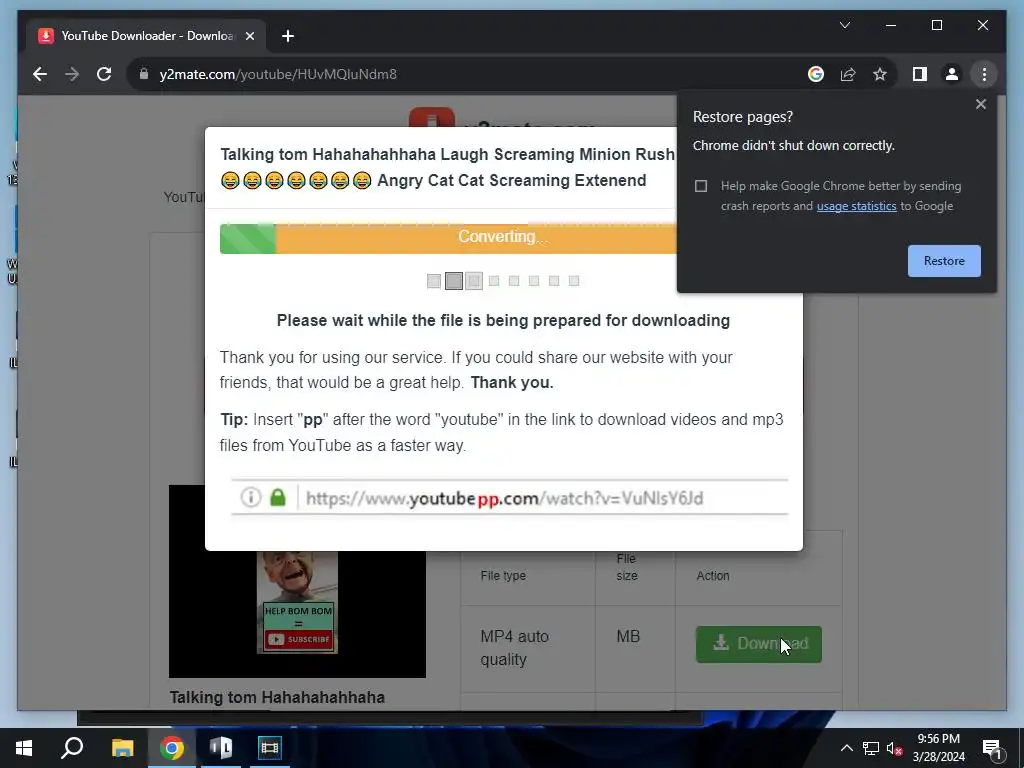Open the taskbar clock and date
Viewport: 1024px width, 768px height.
point(938,748)
